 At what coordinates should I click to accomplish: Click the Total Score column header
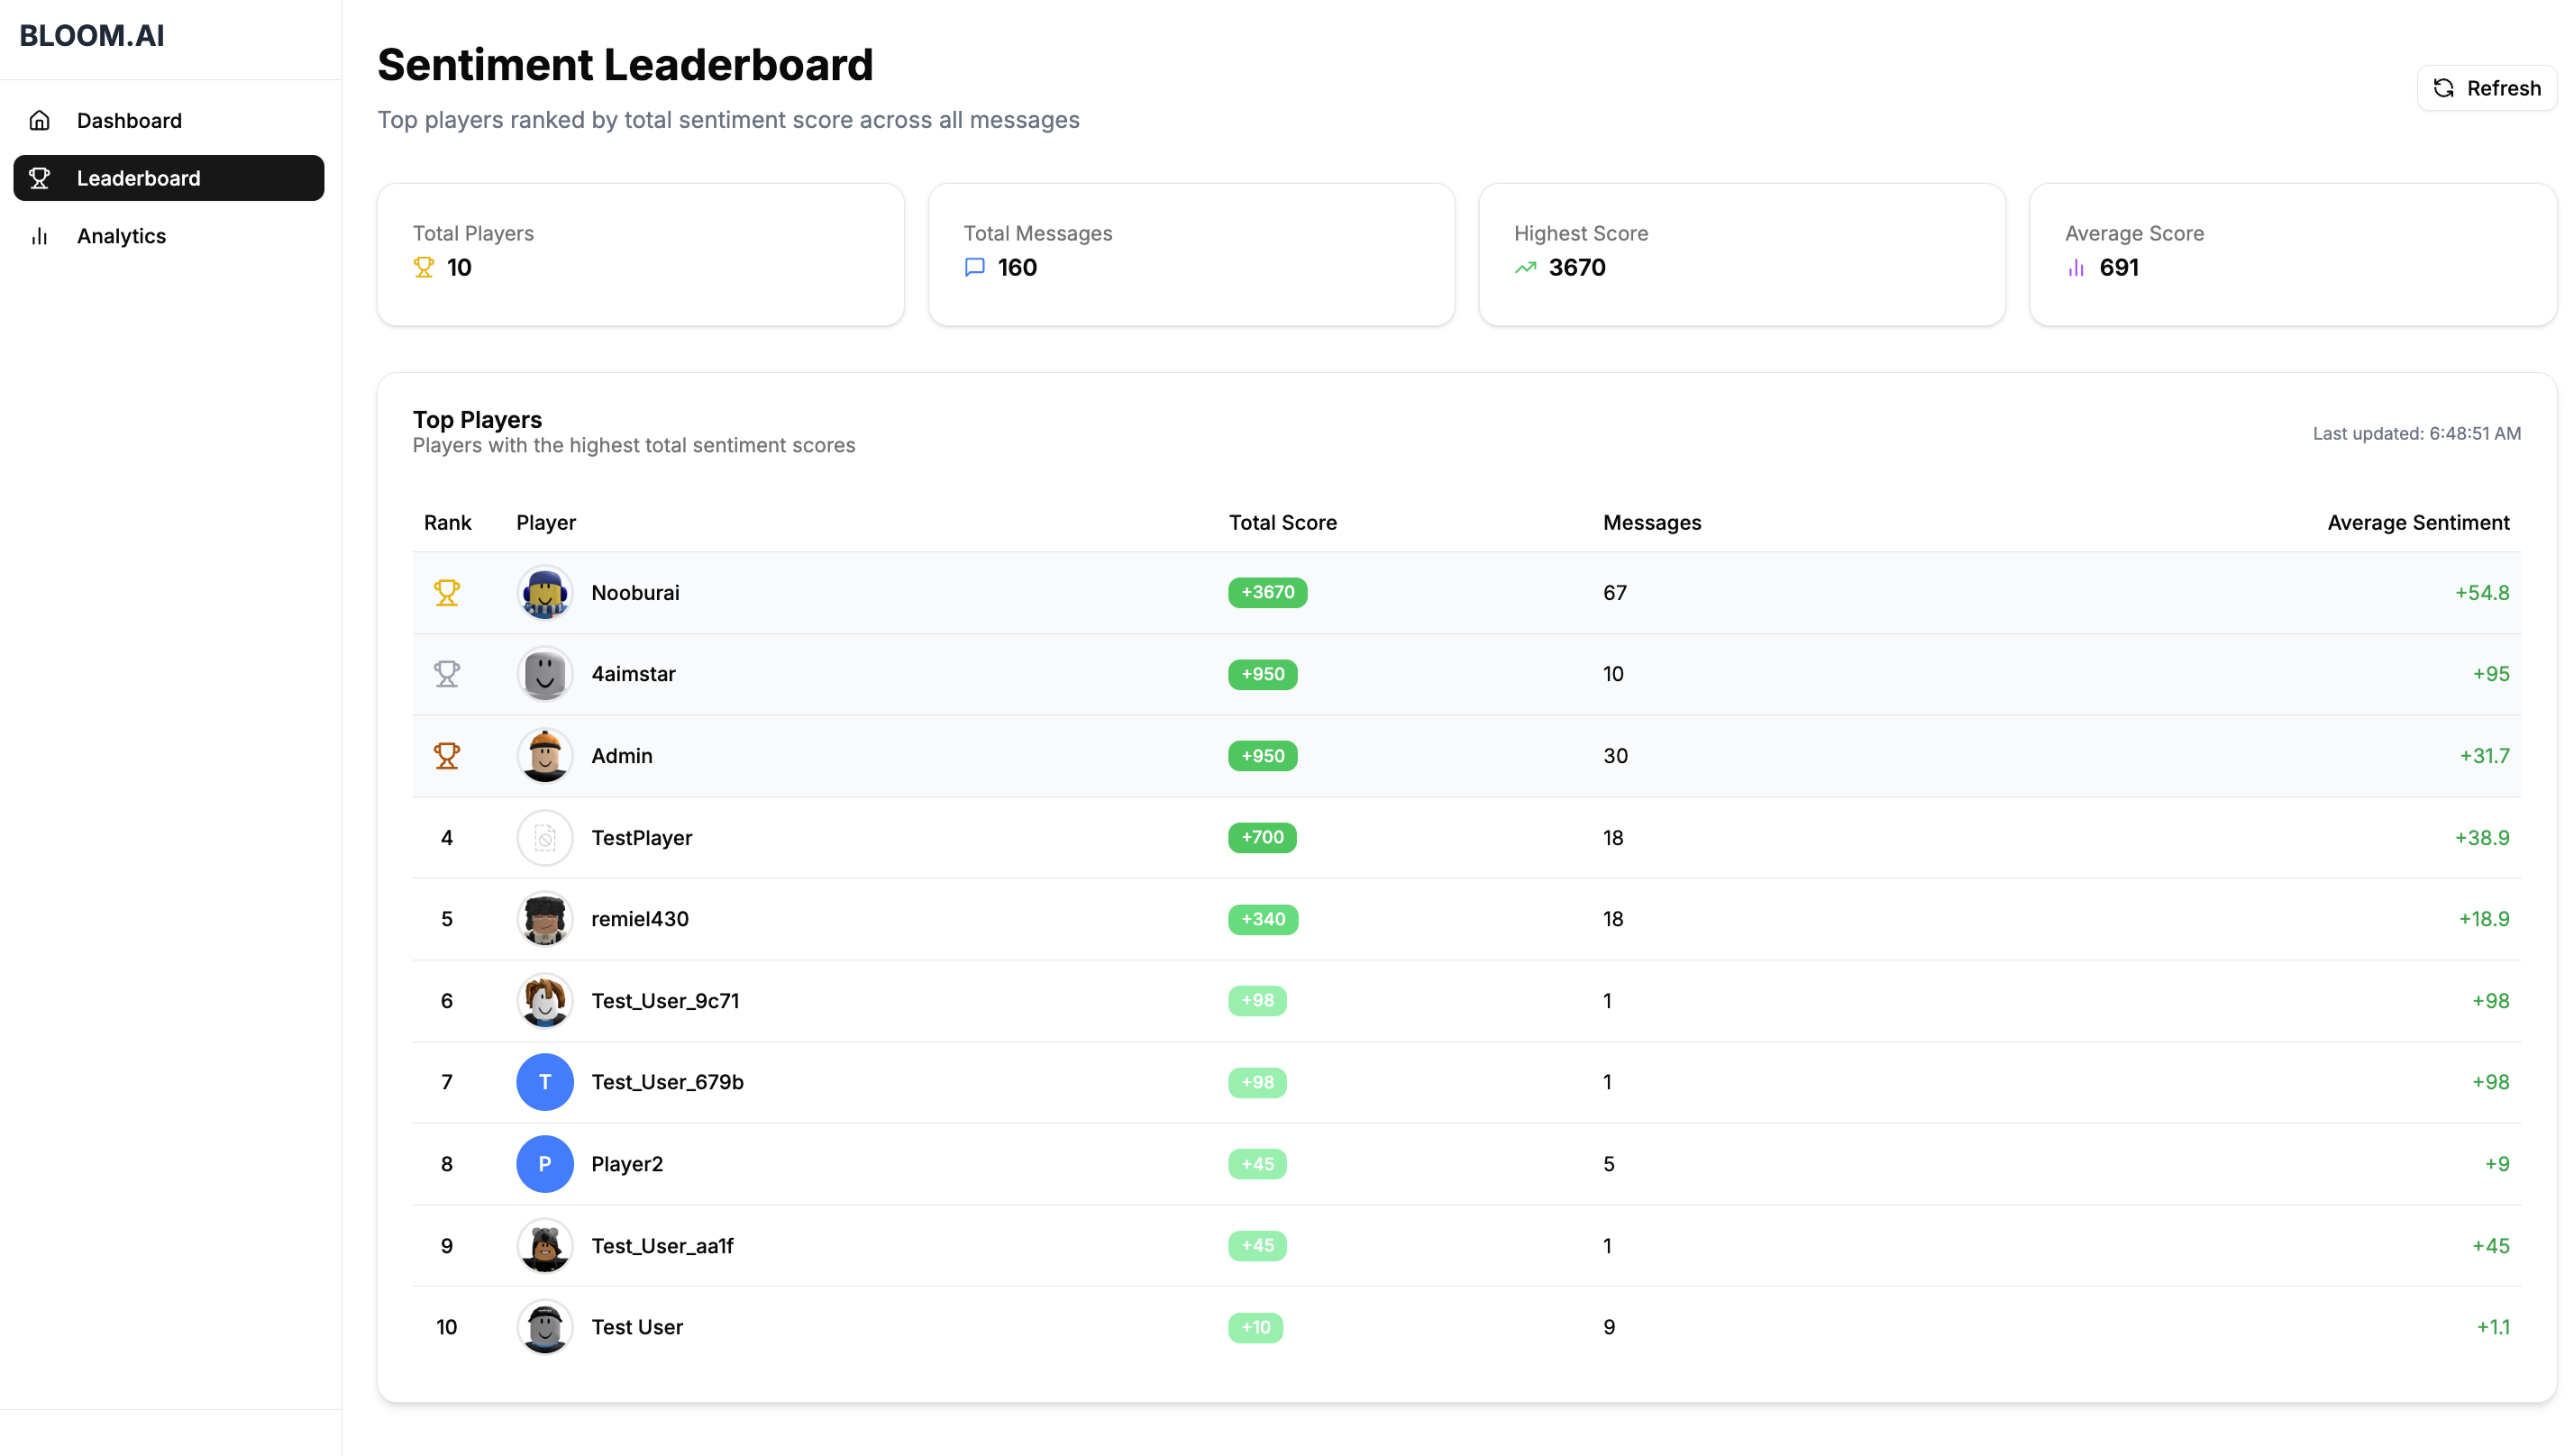coord(1282,522)
